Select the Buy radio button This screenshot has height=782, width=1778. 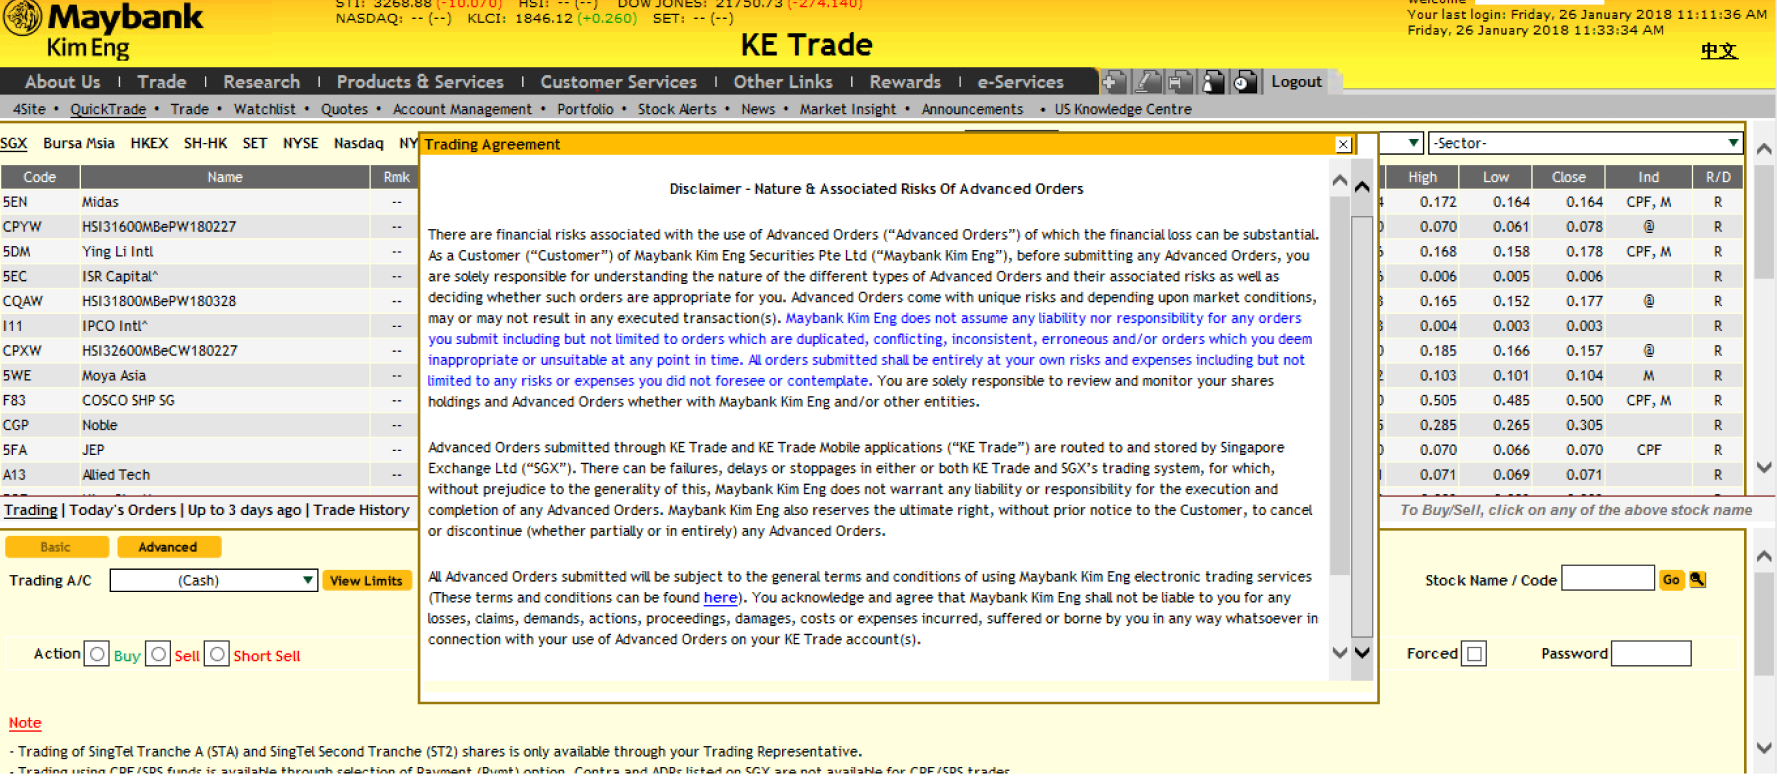tap(97, 654)
